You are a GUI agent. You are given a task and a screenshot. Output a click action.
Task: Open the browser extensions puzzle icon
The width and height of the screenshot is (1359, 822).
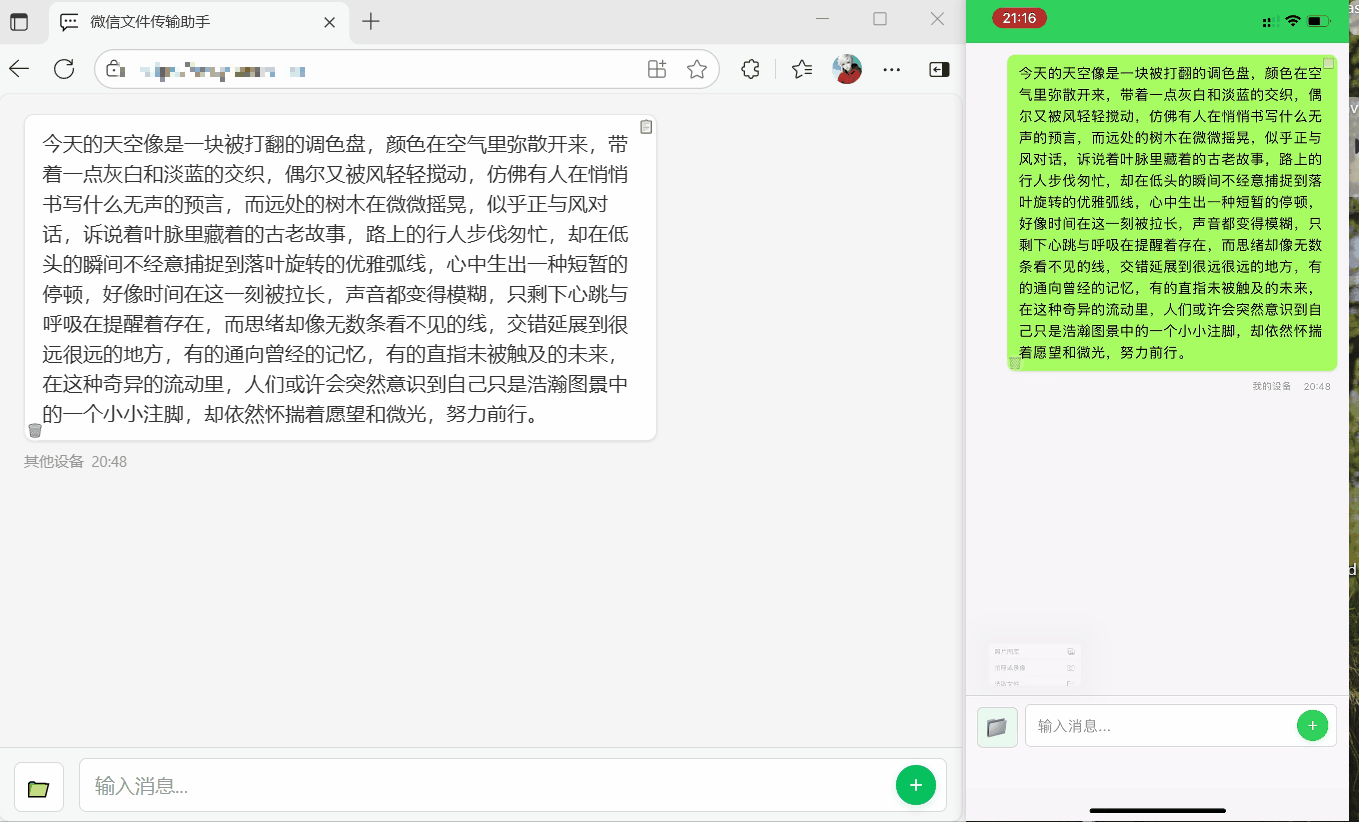(750, 69)
